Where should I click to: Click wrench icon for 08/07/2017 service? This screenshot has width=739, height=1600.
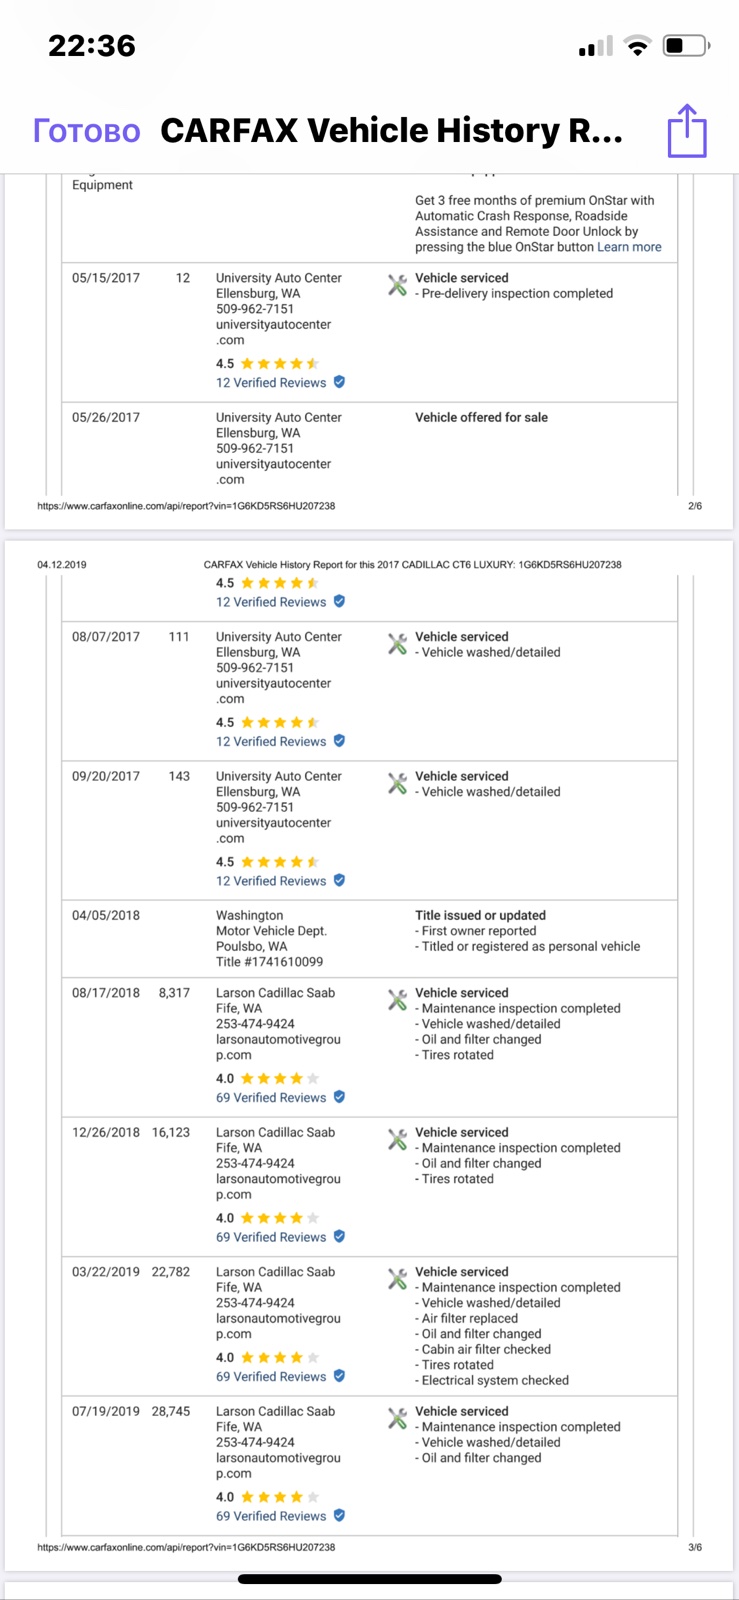[x=397, y=644]
